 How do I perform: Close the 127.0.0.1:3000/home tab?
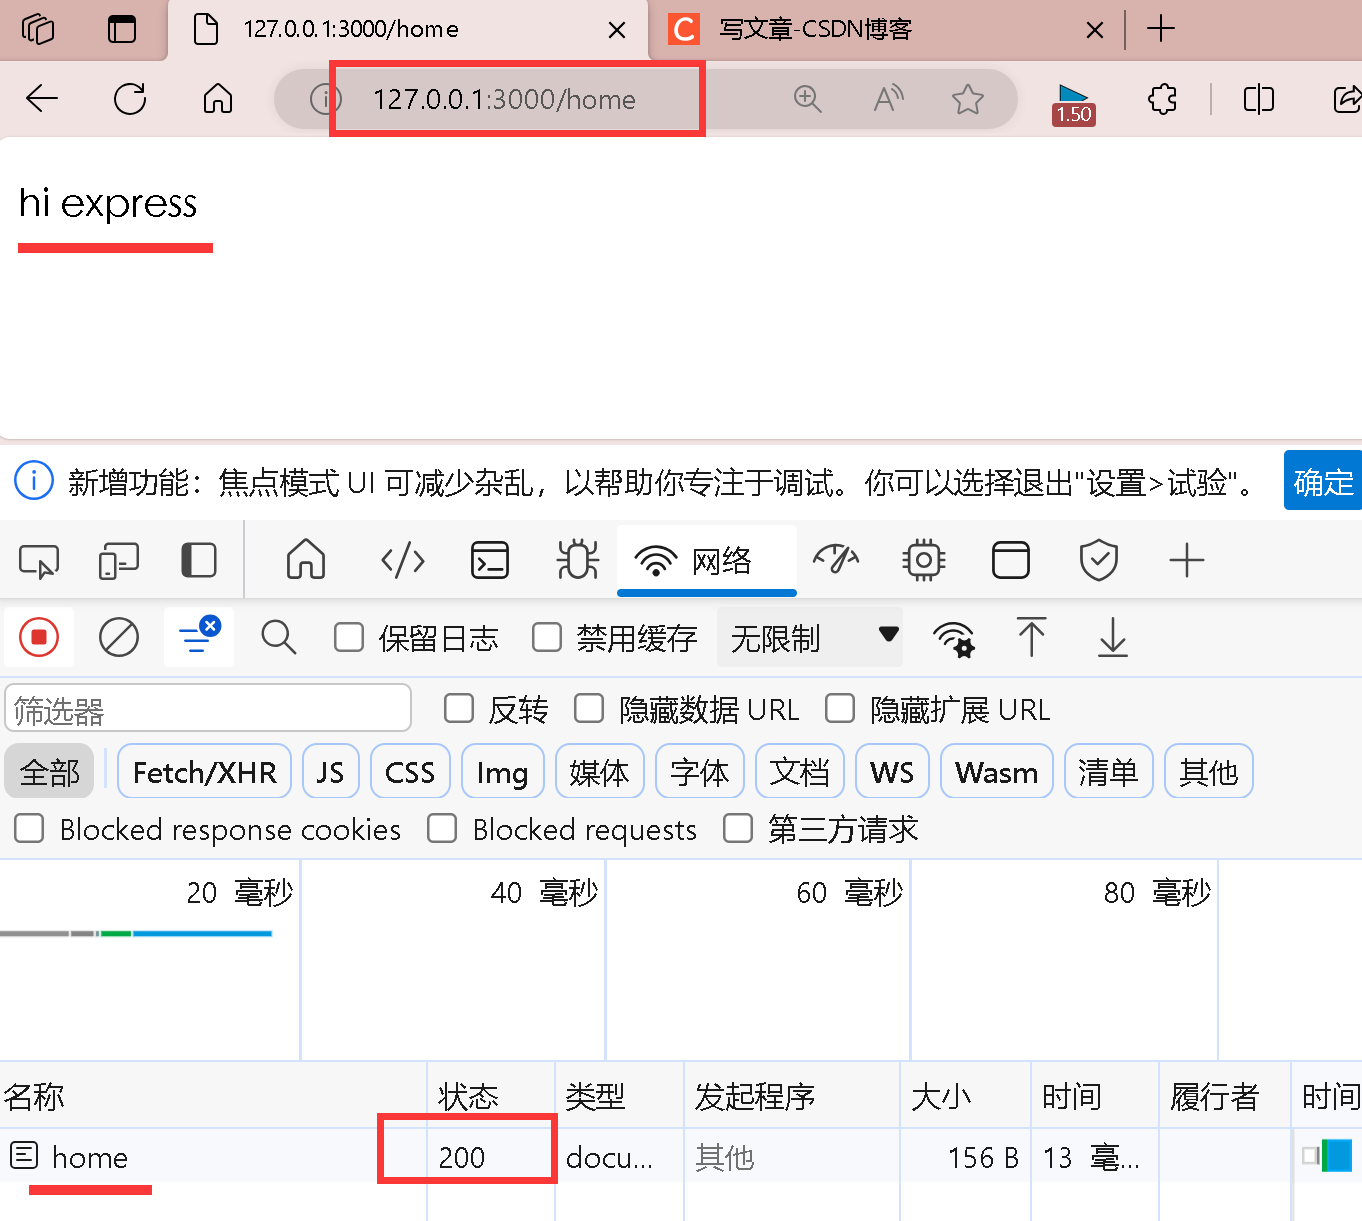point(617,30)
